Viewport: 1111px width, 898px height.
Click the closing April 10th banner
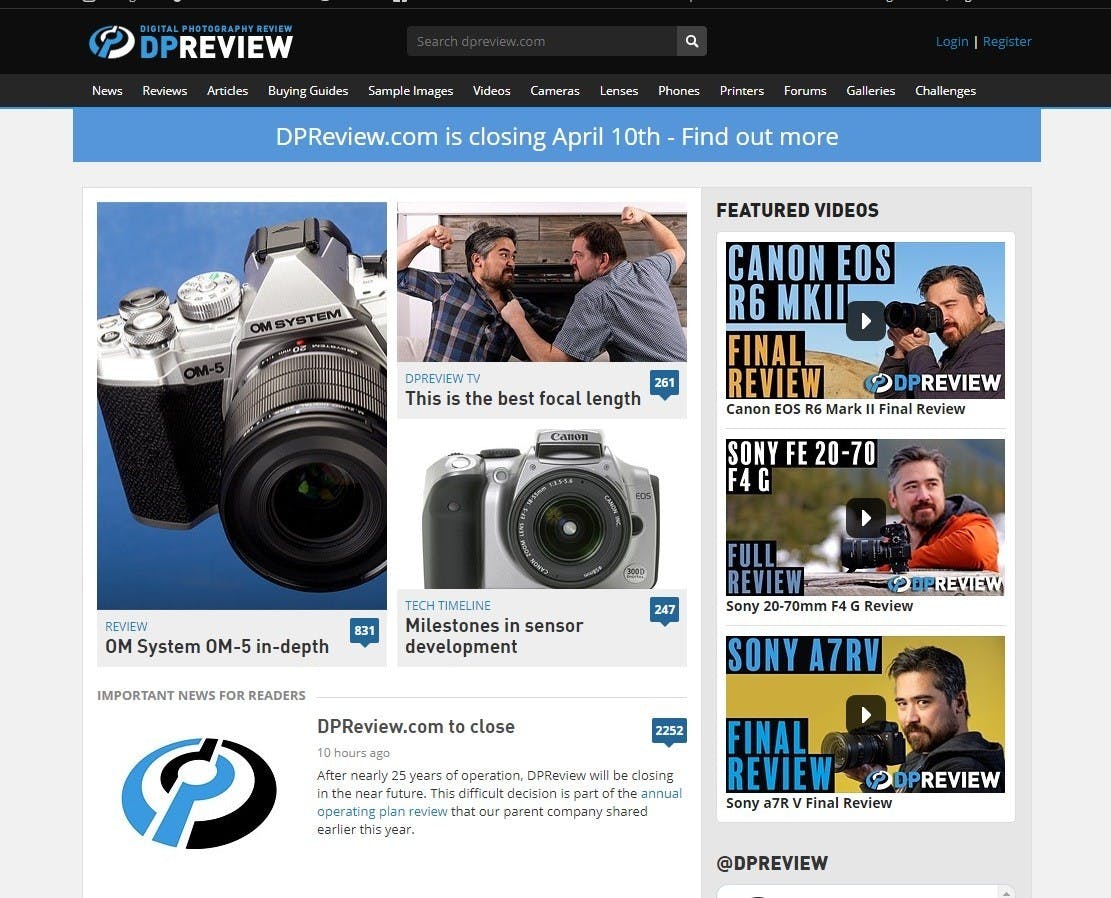coord(557,136)
